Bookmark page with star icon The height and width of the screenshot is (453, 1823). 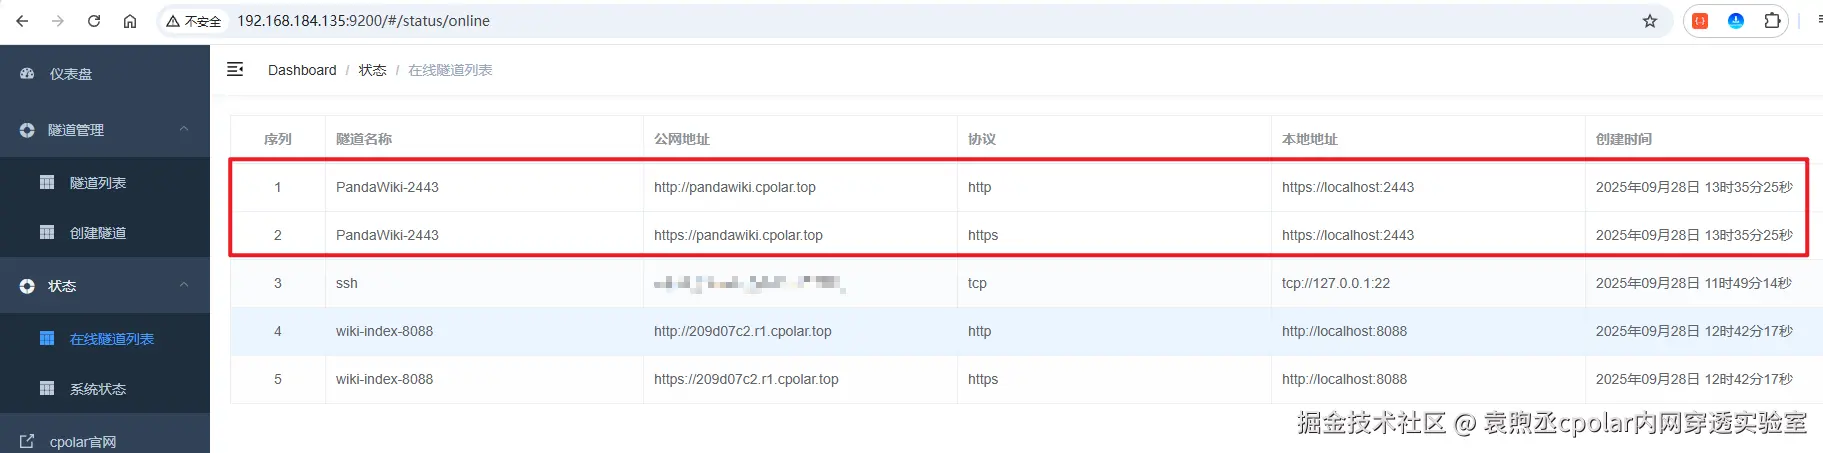[1650, 21]
